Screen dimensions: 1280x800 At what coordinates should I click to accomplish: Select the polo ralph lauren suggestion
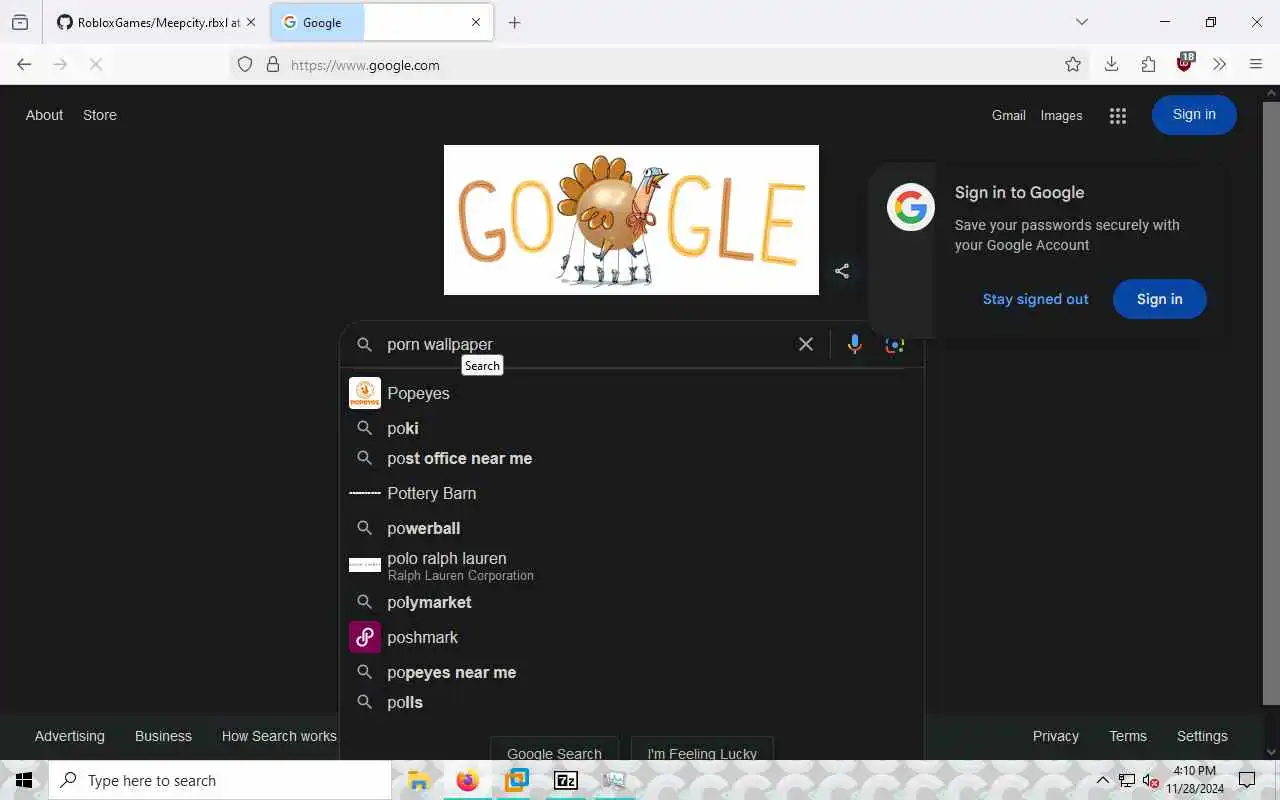click(632, 565)
